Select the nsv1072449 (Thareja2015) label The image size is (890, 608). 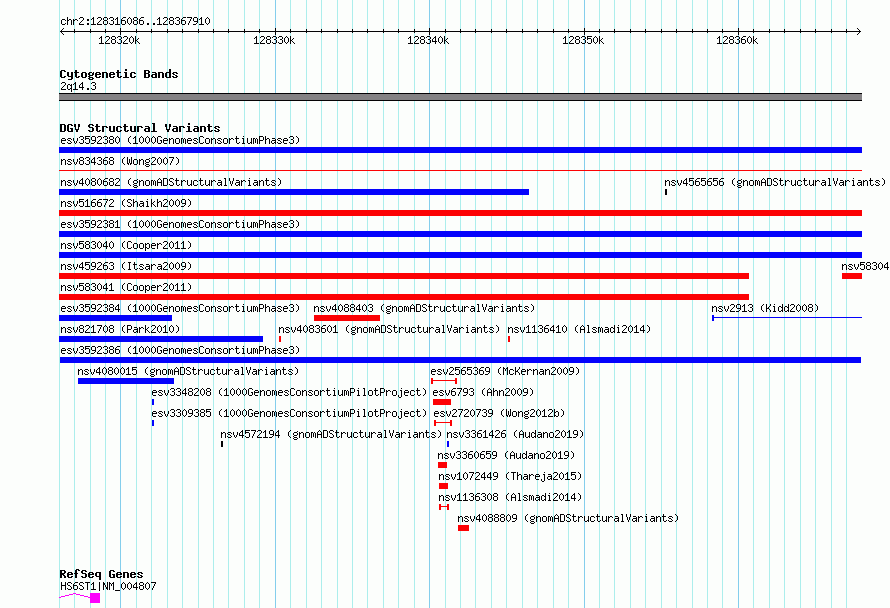tap(510, 476)
